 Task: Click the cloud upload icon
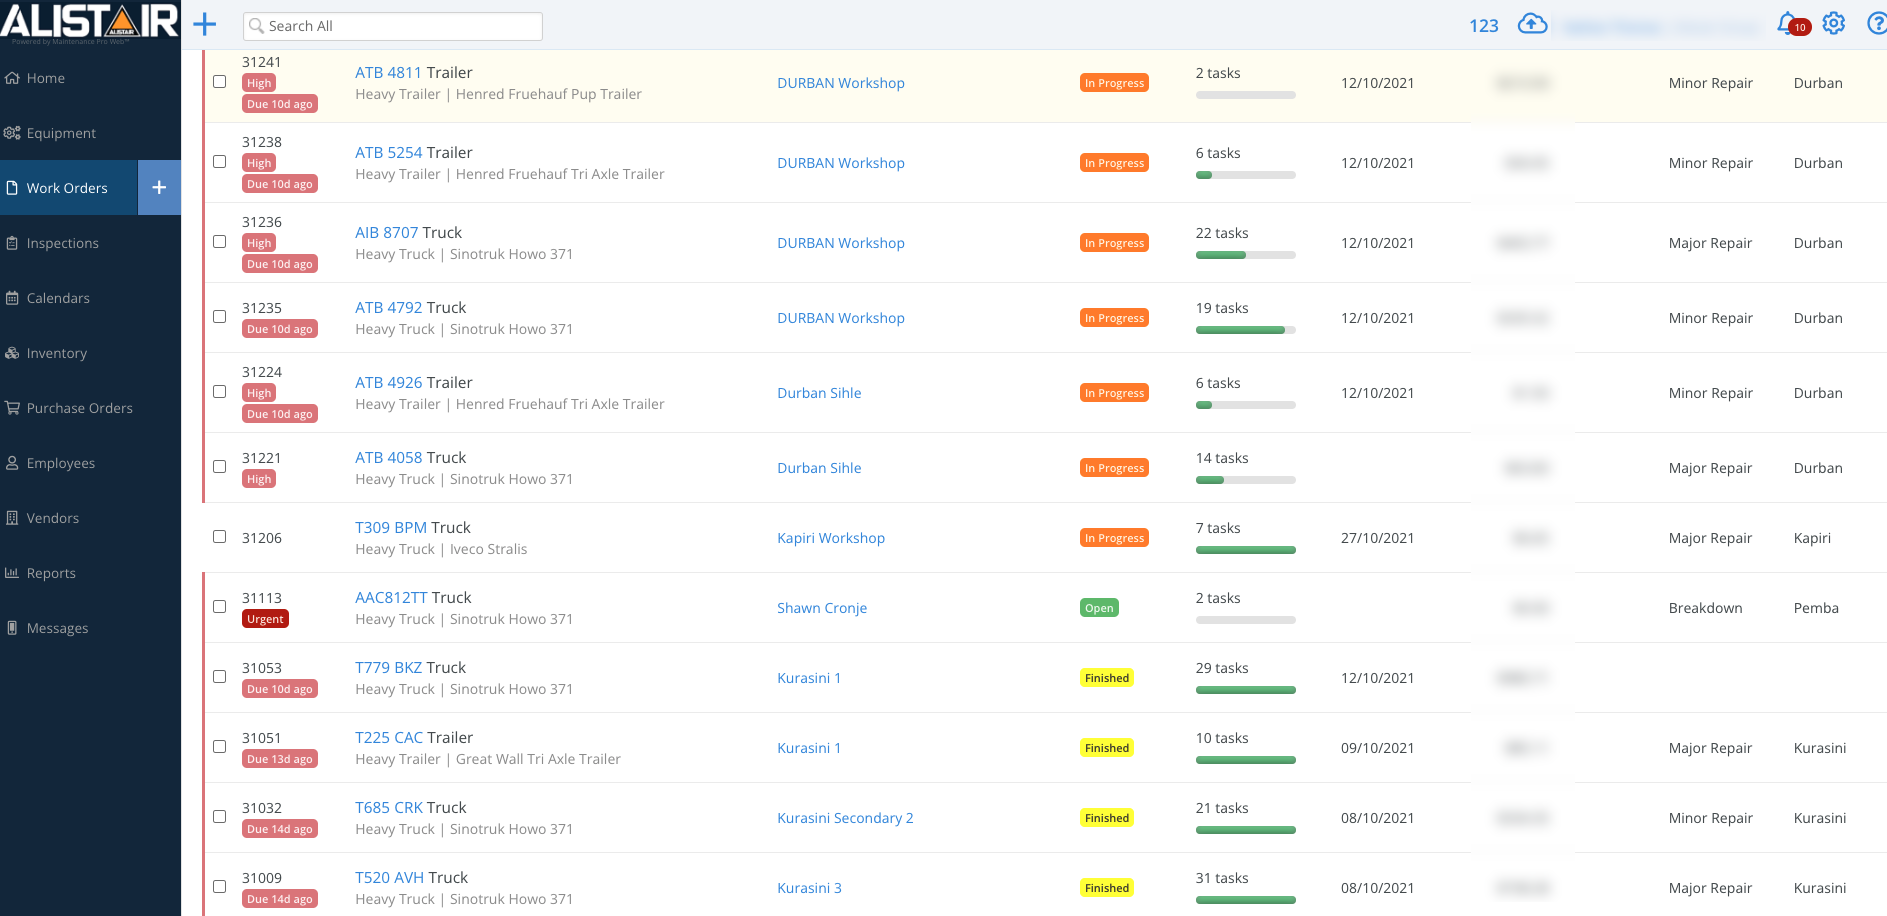tap(1532, 24)
